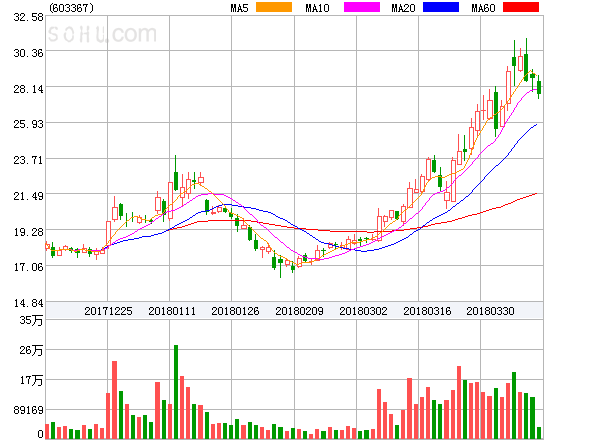Image resolution: width=600 pixels, height=440 pixels.
Task: Click the 14.84 price axis label
Action: (28, 303)
